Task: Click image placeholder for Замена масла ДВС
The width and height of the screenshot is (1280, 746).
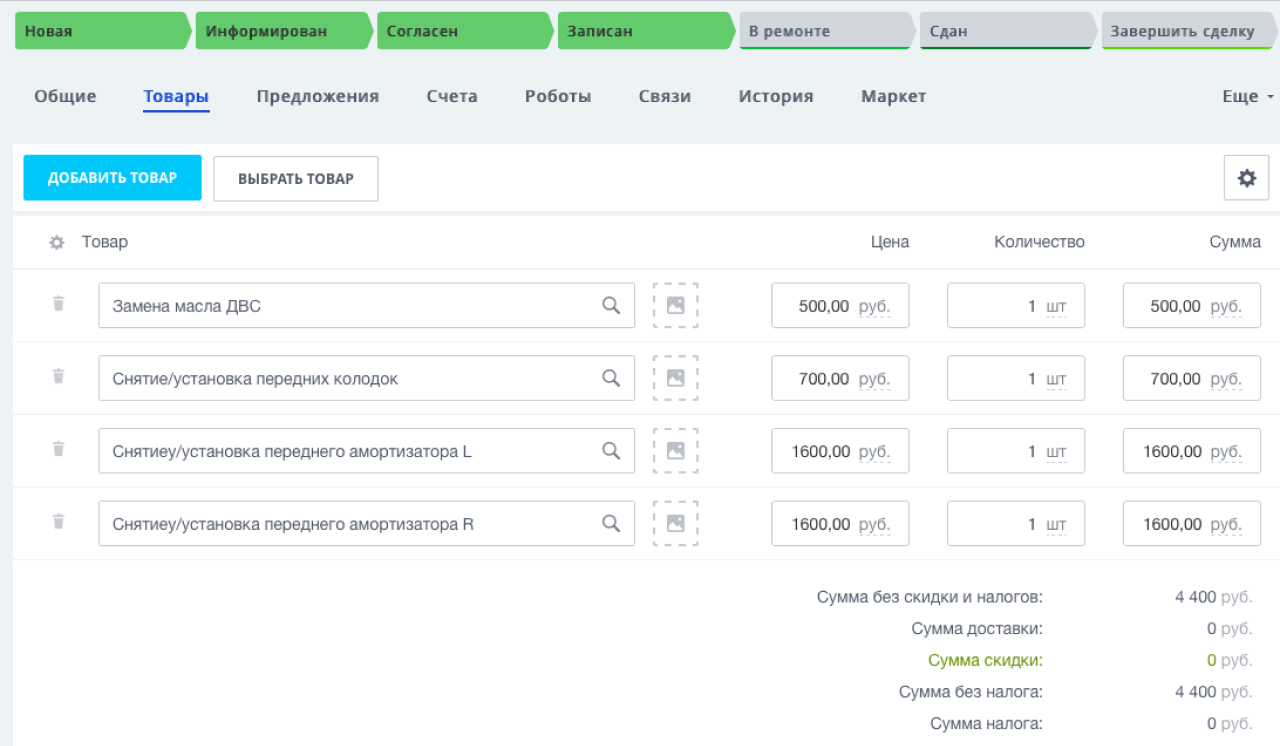Action: 675,306
